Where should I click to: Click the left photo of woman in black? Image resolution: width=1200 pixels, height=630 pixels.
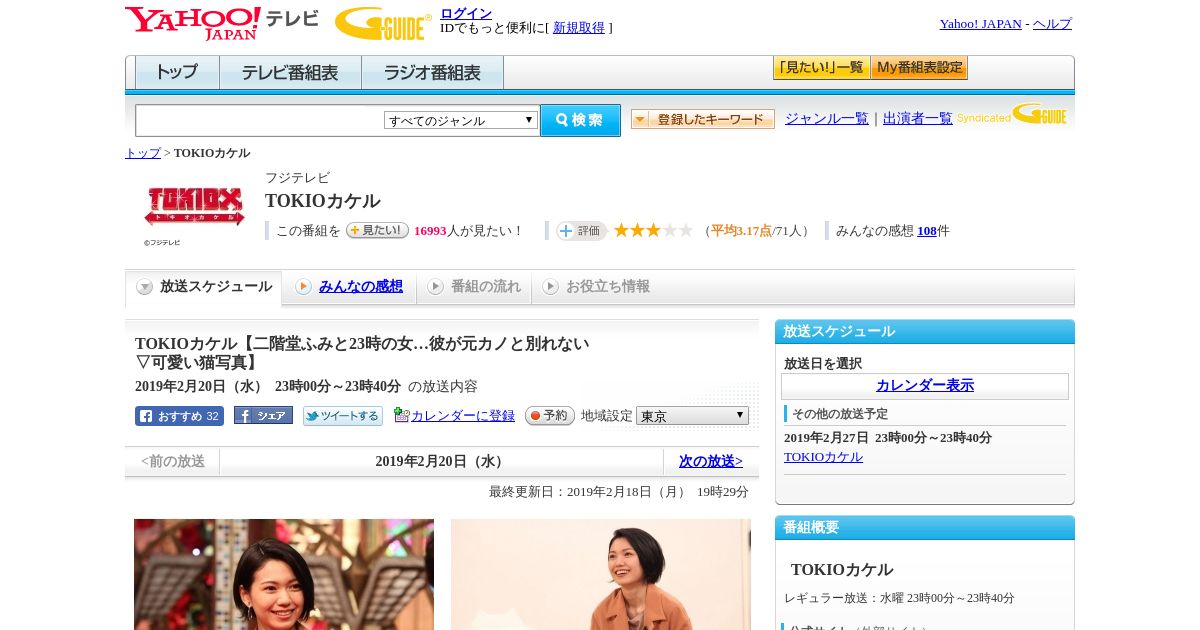[x=284, y=574]
